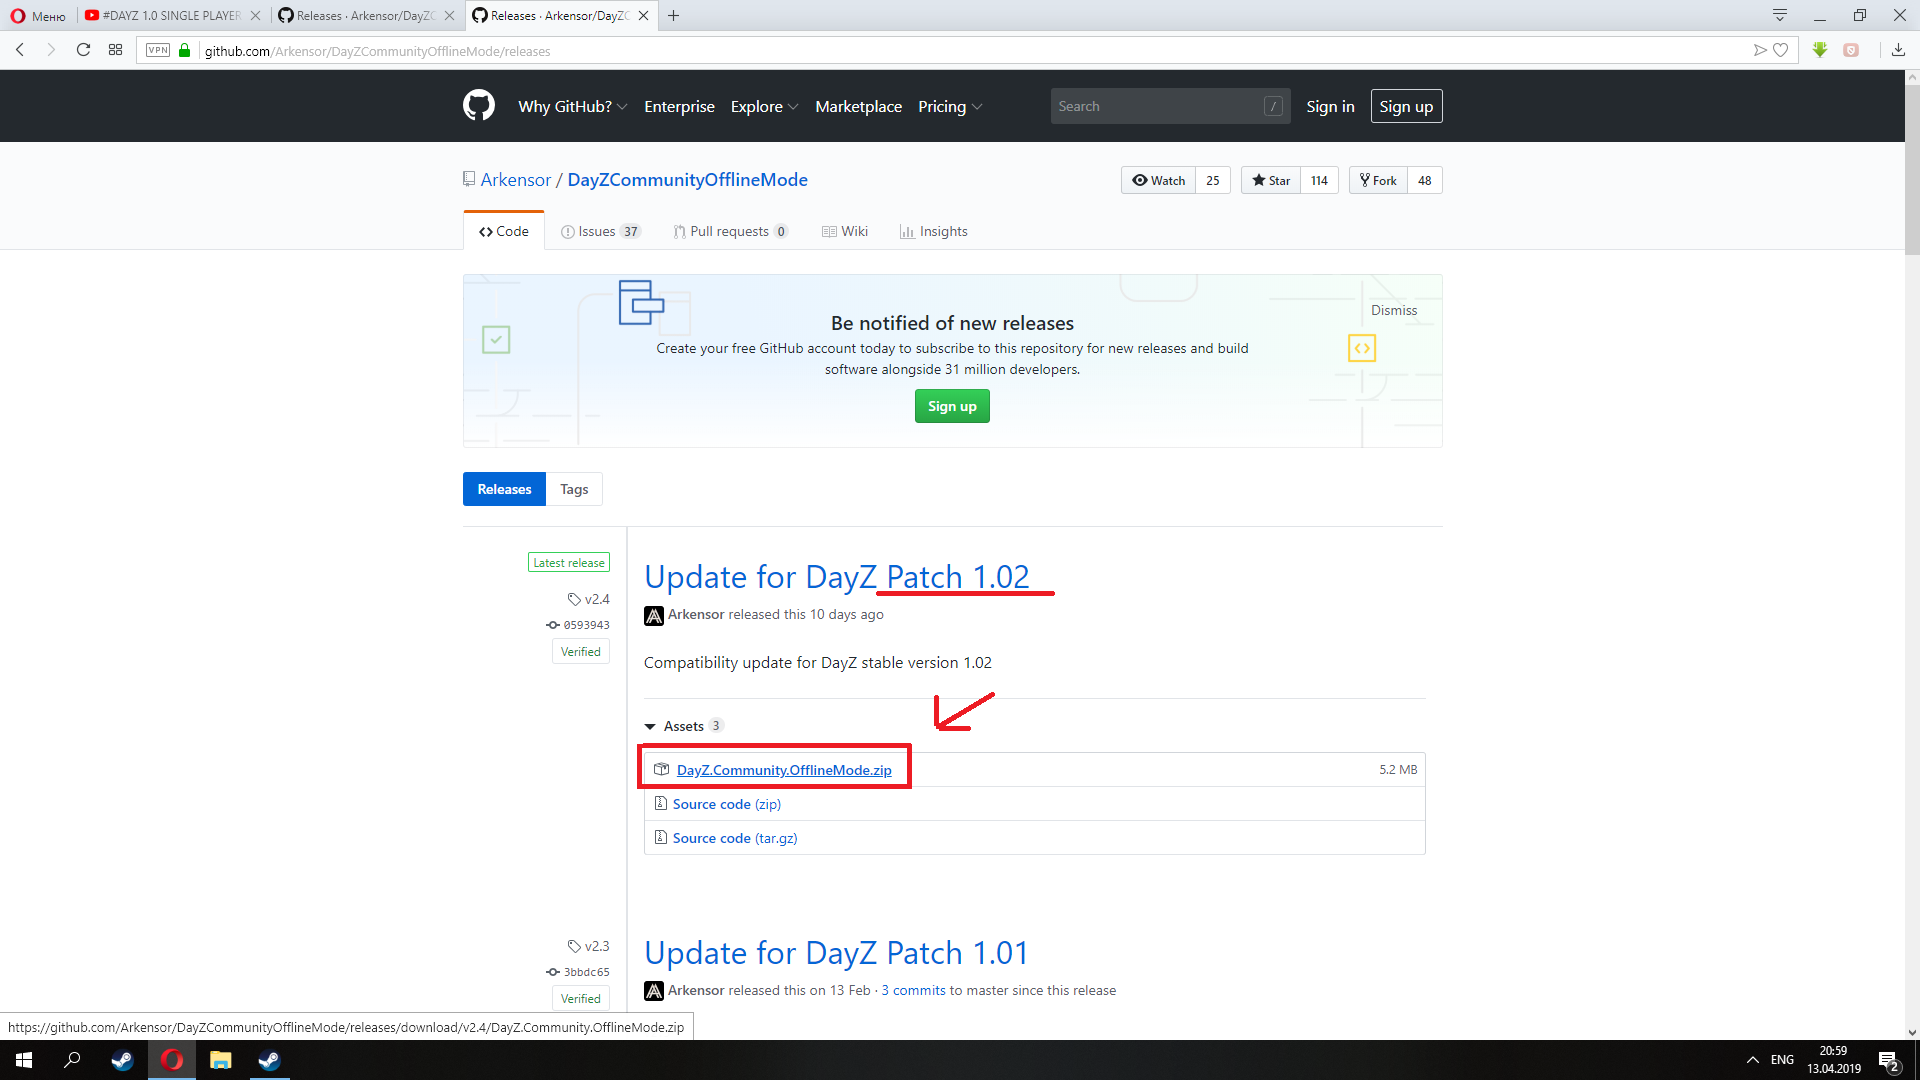Expand the Why GitHub? dropdown
This screenshot has width=1920, height=1080.
point(572,106)
